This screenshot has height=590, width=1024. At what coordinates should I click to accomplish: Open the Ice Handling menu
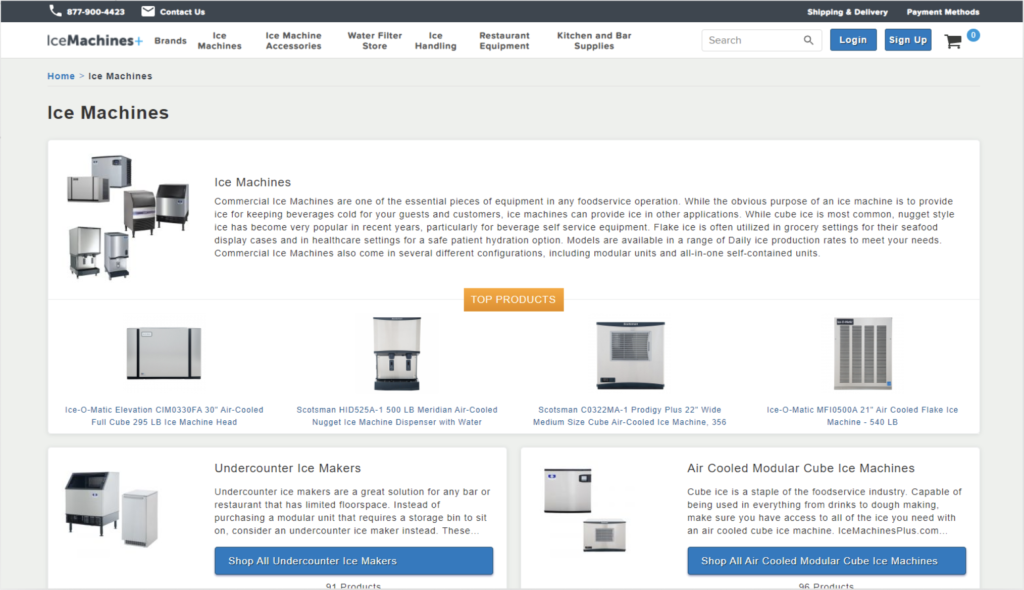pos(436,41)
